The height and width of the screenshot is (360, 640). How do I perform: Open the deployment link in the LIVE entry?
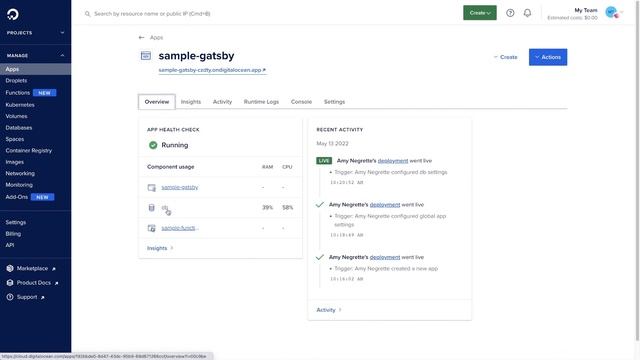click(x=393, y=161)
